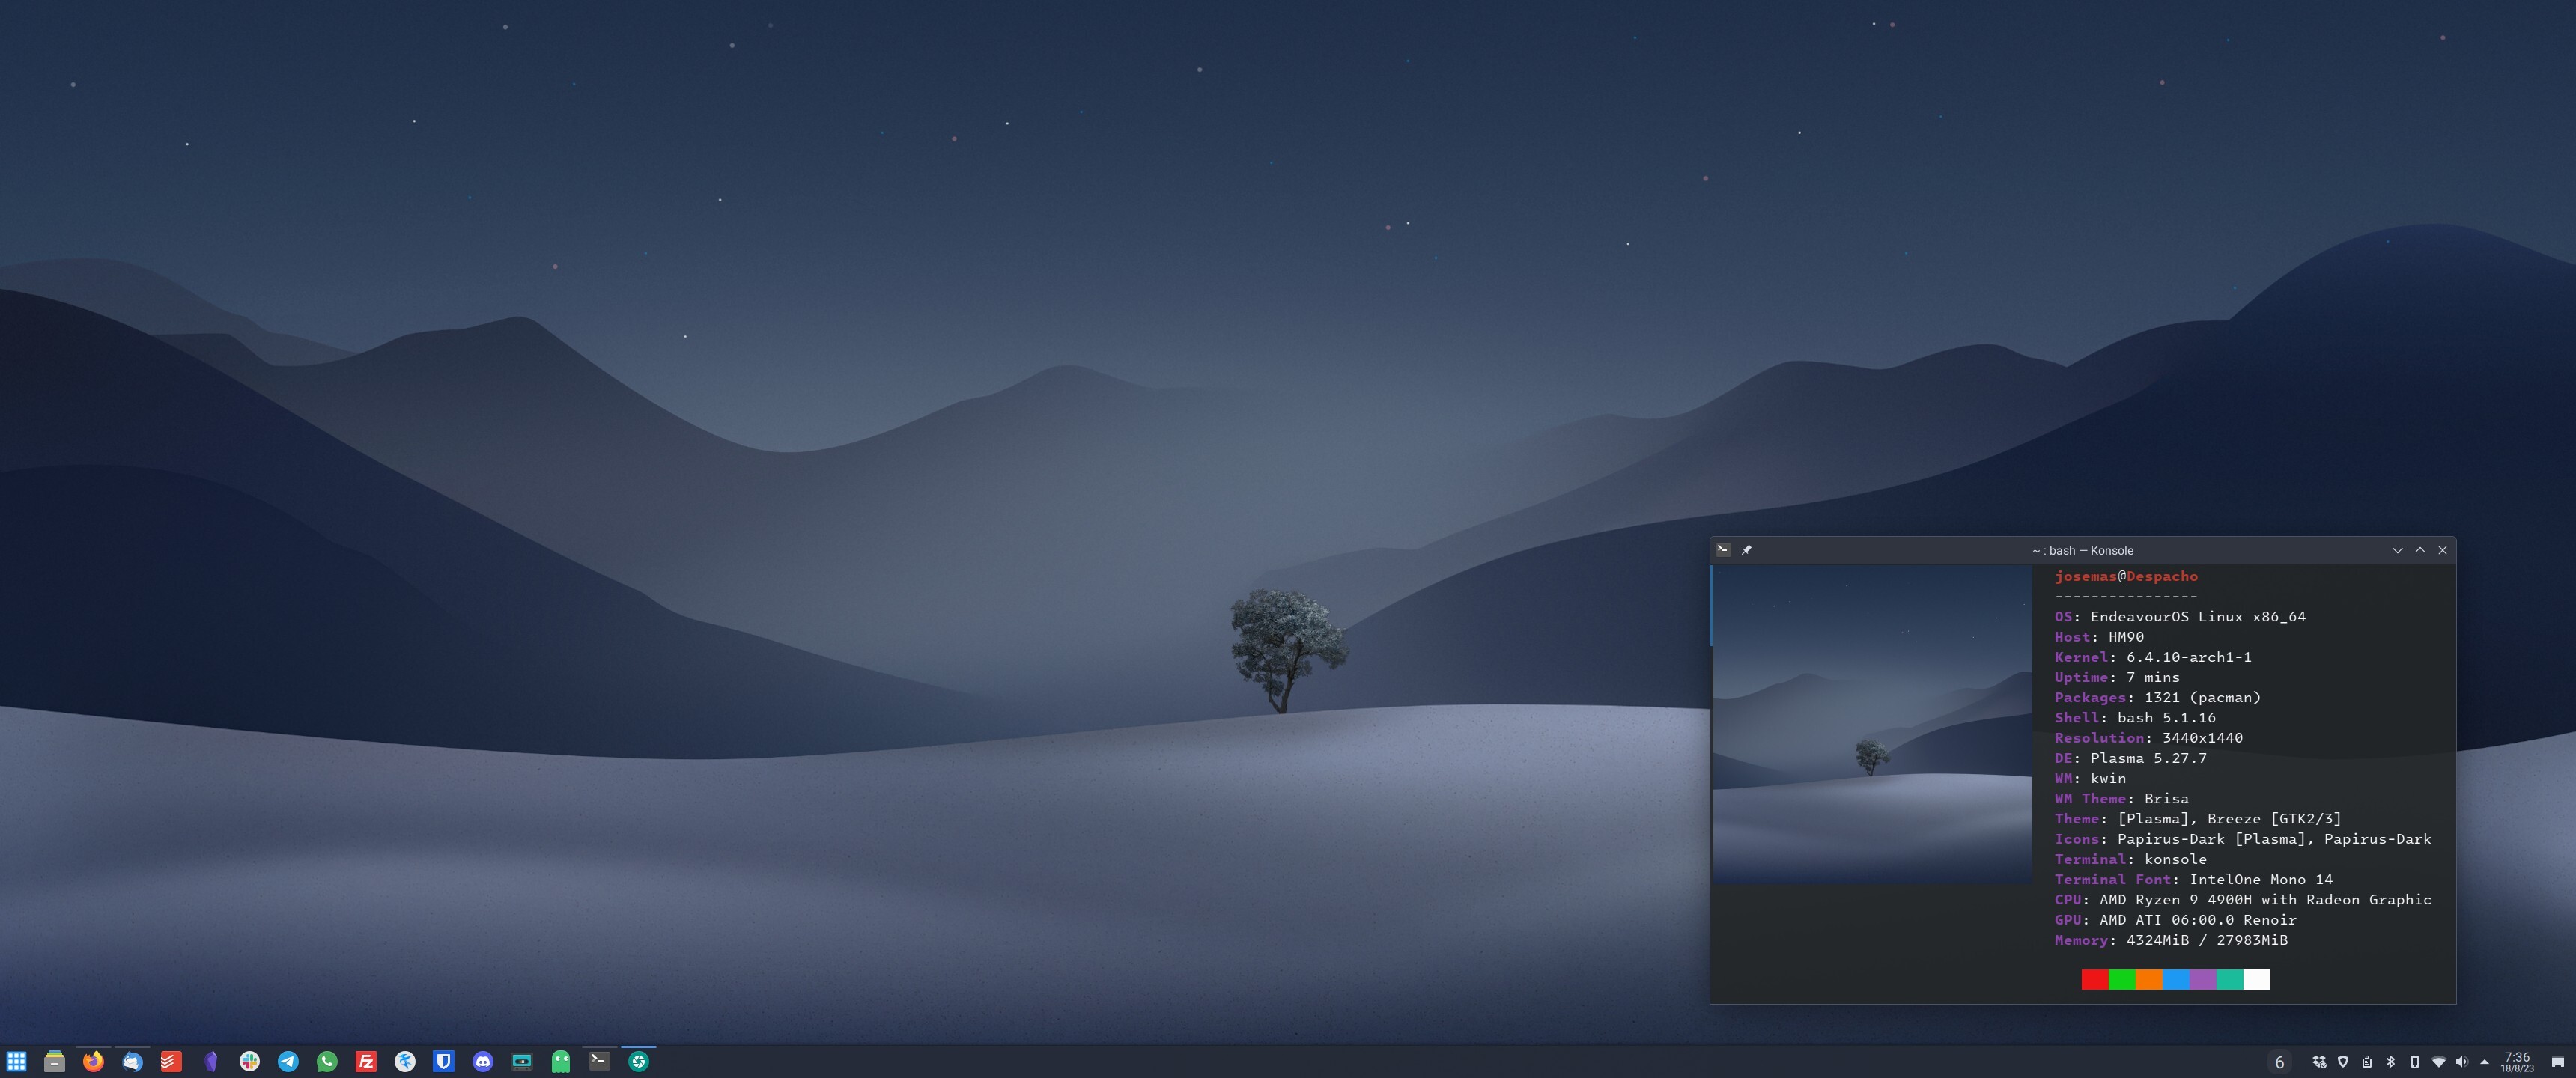
Task: Minimize the Konsole window
Action: pyautogui.click(x=2397, y=550)
